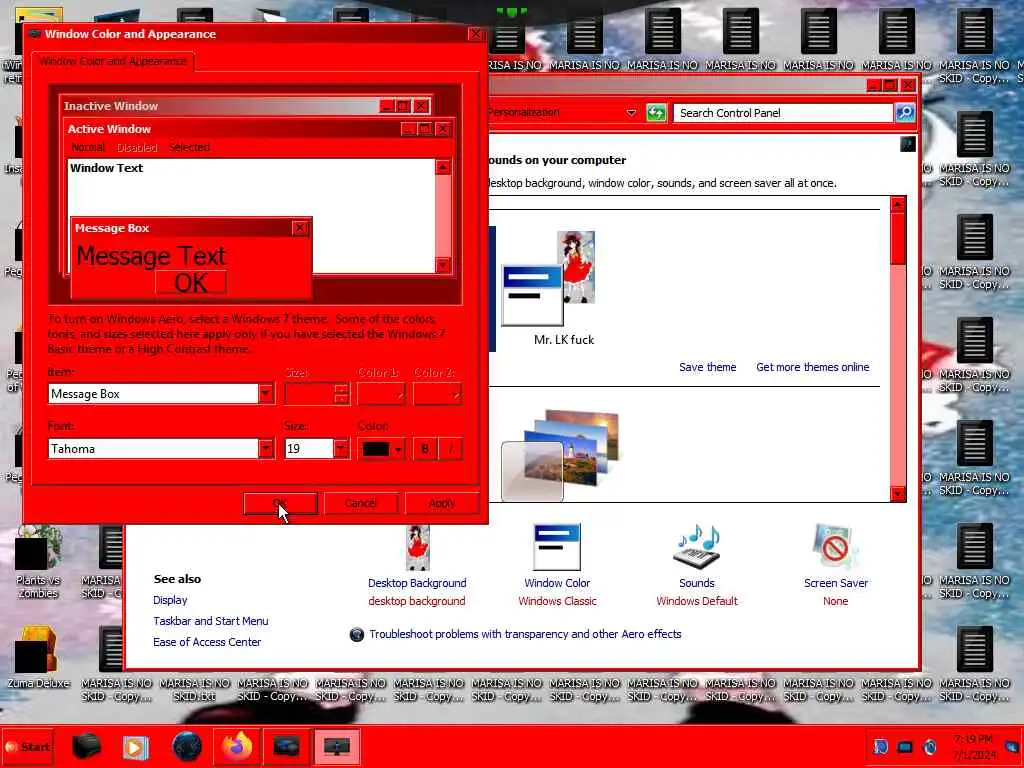Open MARISA IS NO SKID.txt desktop file
This screenshot has height=768, width=1024.
(x=194, y=688)
